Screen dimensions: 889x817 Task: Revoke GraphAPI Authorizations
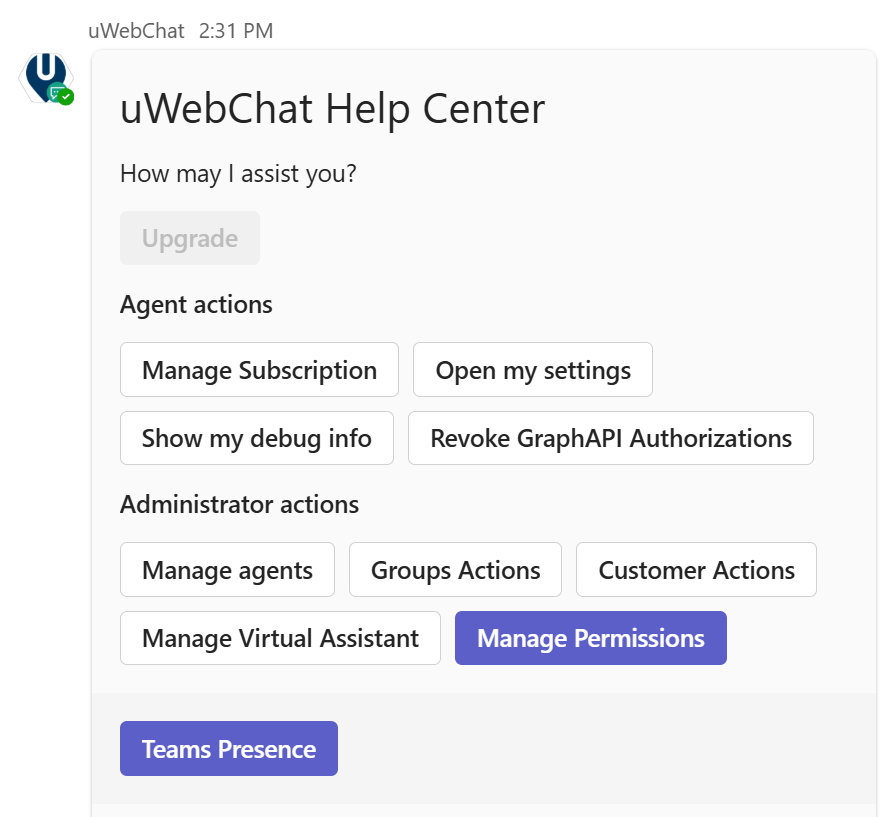pos(610,438)
